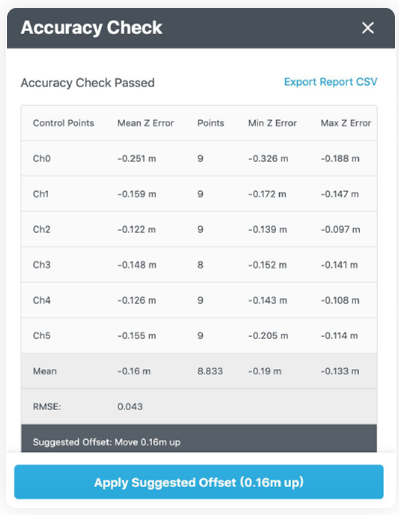Click the Suggested Offset banner text
The image size is (399, 515).
pyautogui.click(x=107, y=442)
